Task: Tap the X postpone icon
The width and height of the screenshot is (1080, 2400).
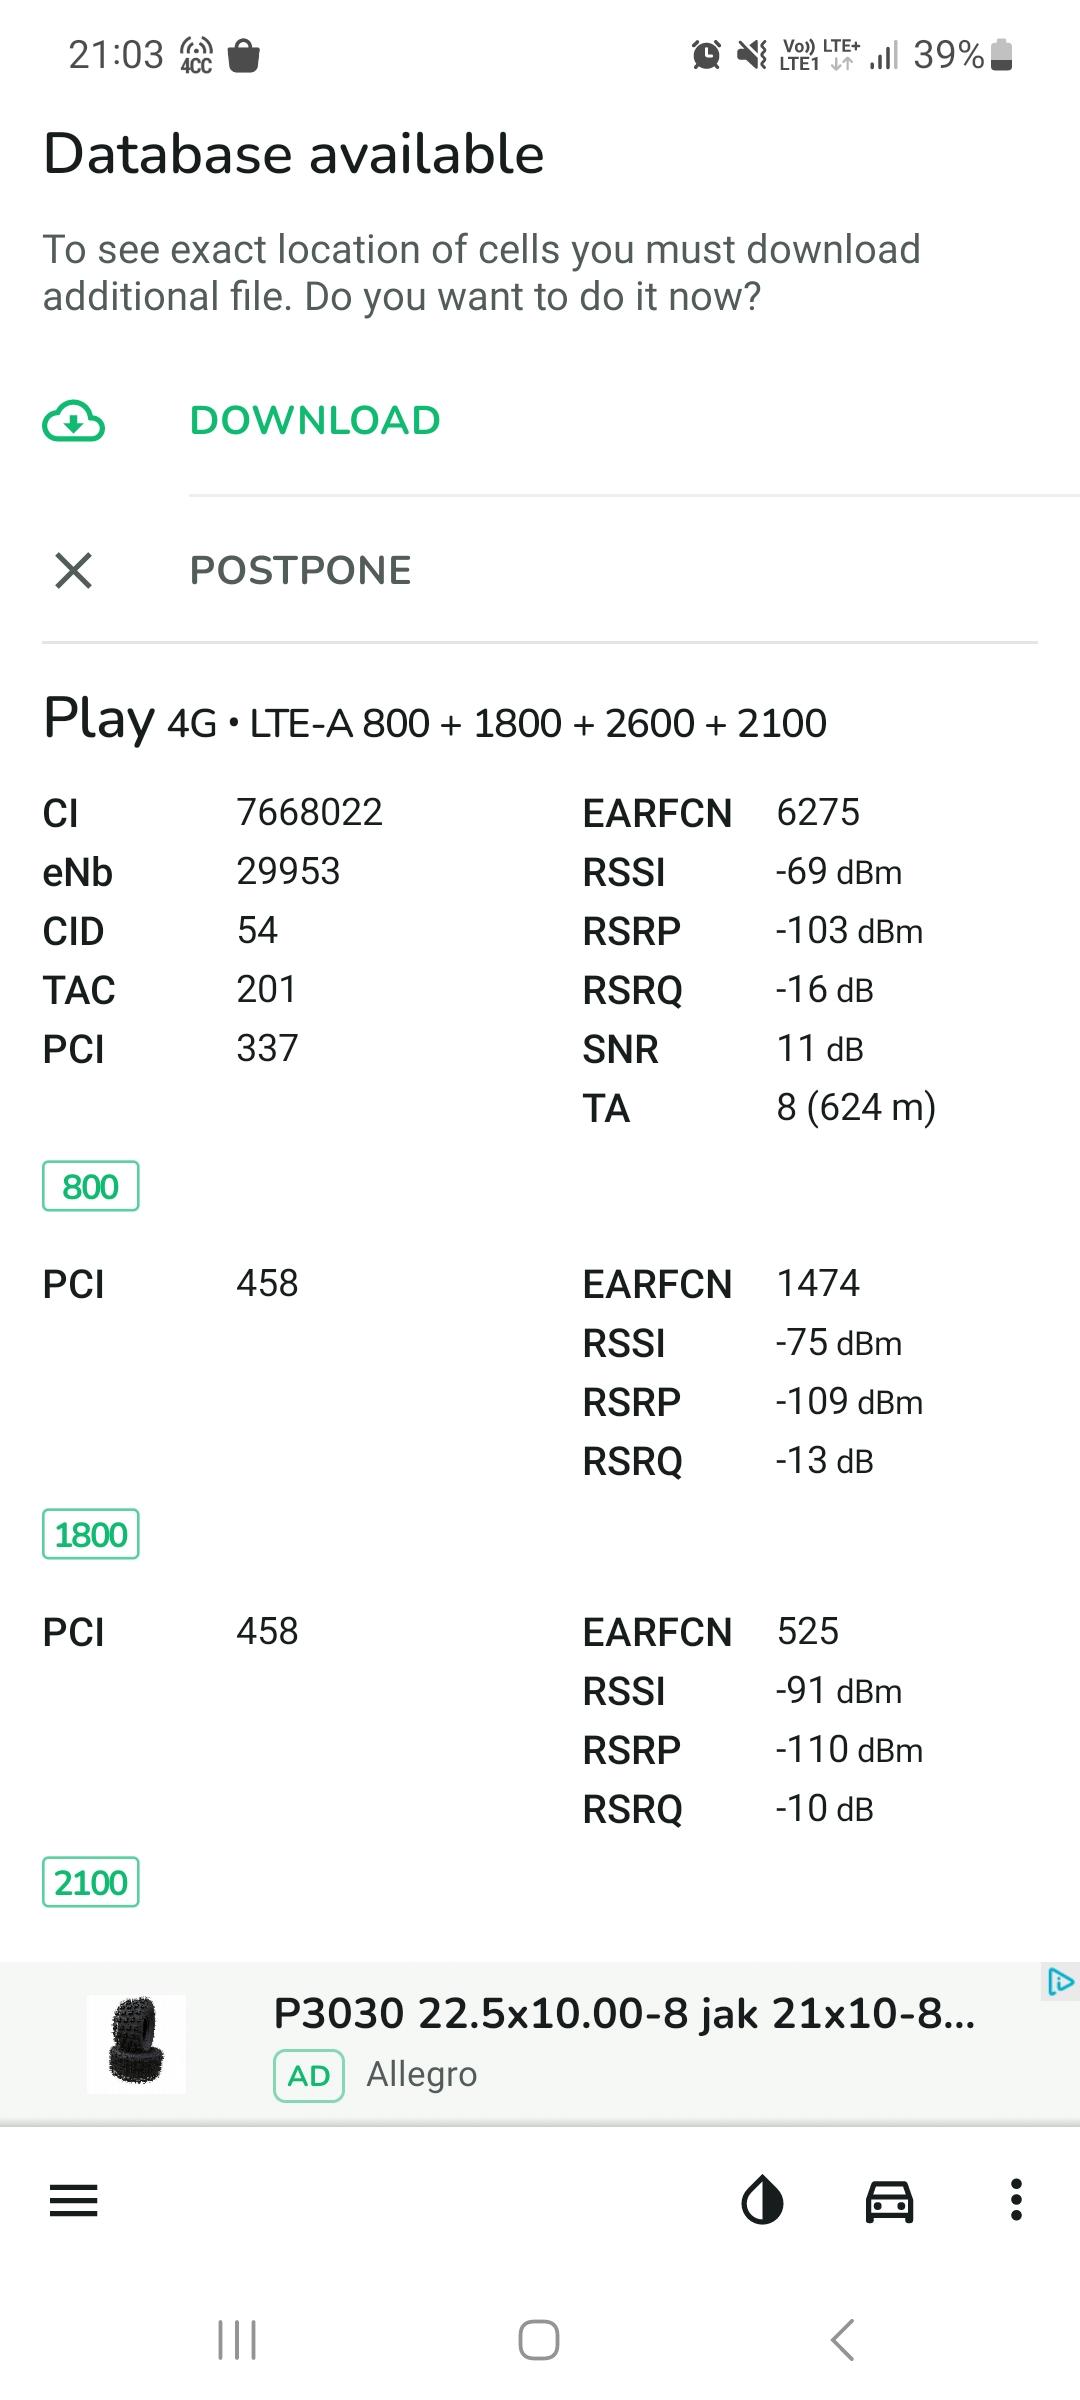Action: [x=73, y=571]
